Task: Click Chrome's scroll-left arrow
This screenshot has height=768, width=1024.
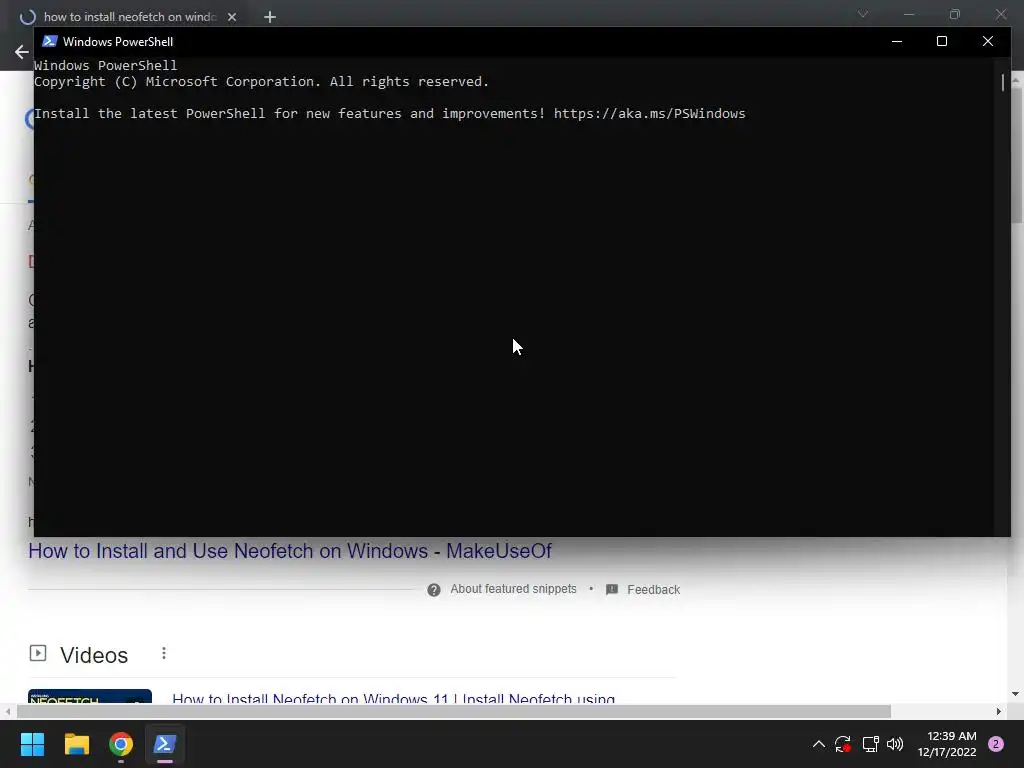Action: pos(7,711)
